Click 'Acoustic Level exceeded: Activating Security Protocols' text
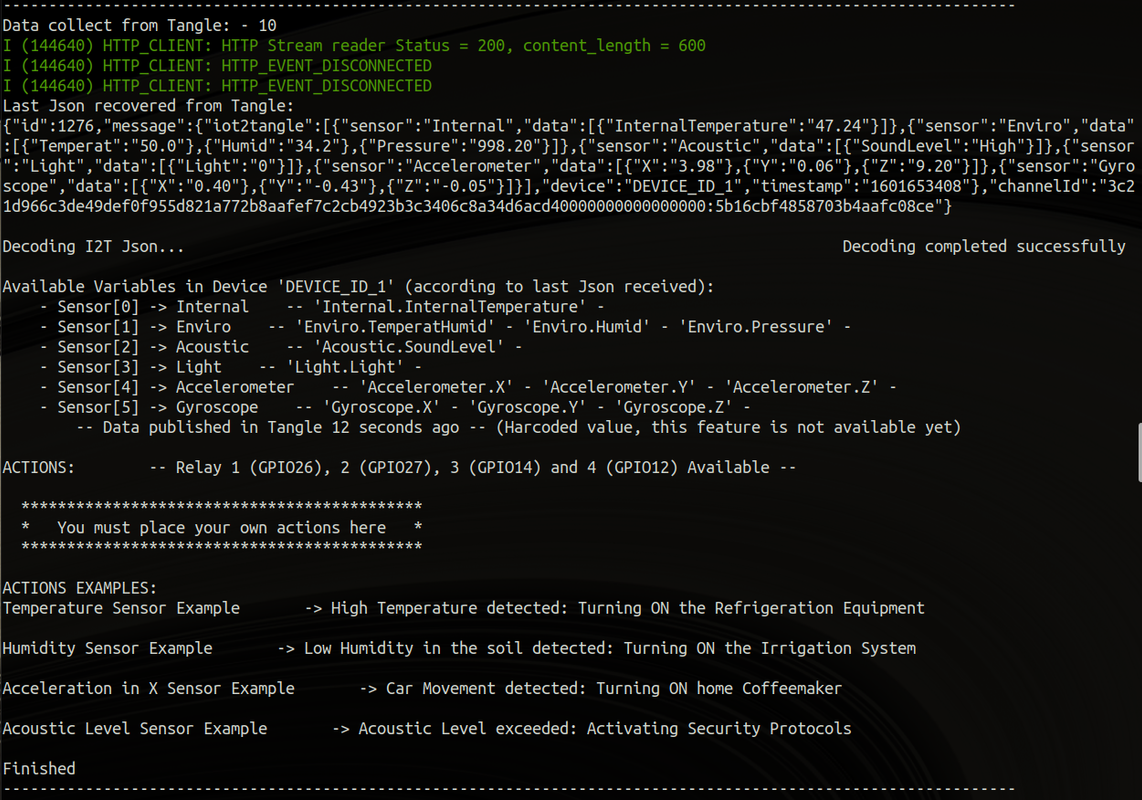 605,729
